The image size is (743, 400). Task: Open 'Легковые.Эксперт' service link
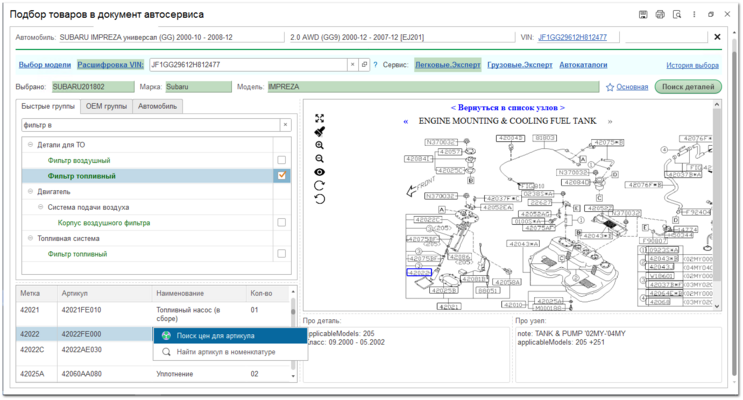448,65
